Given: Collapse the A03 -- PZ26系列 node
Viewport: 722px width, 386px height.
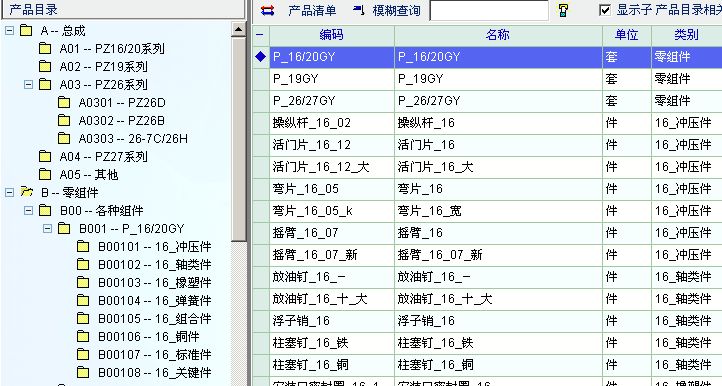Looking at the screenshot, I should (29, 85).
